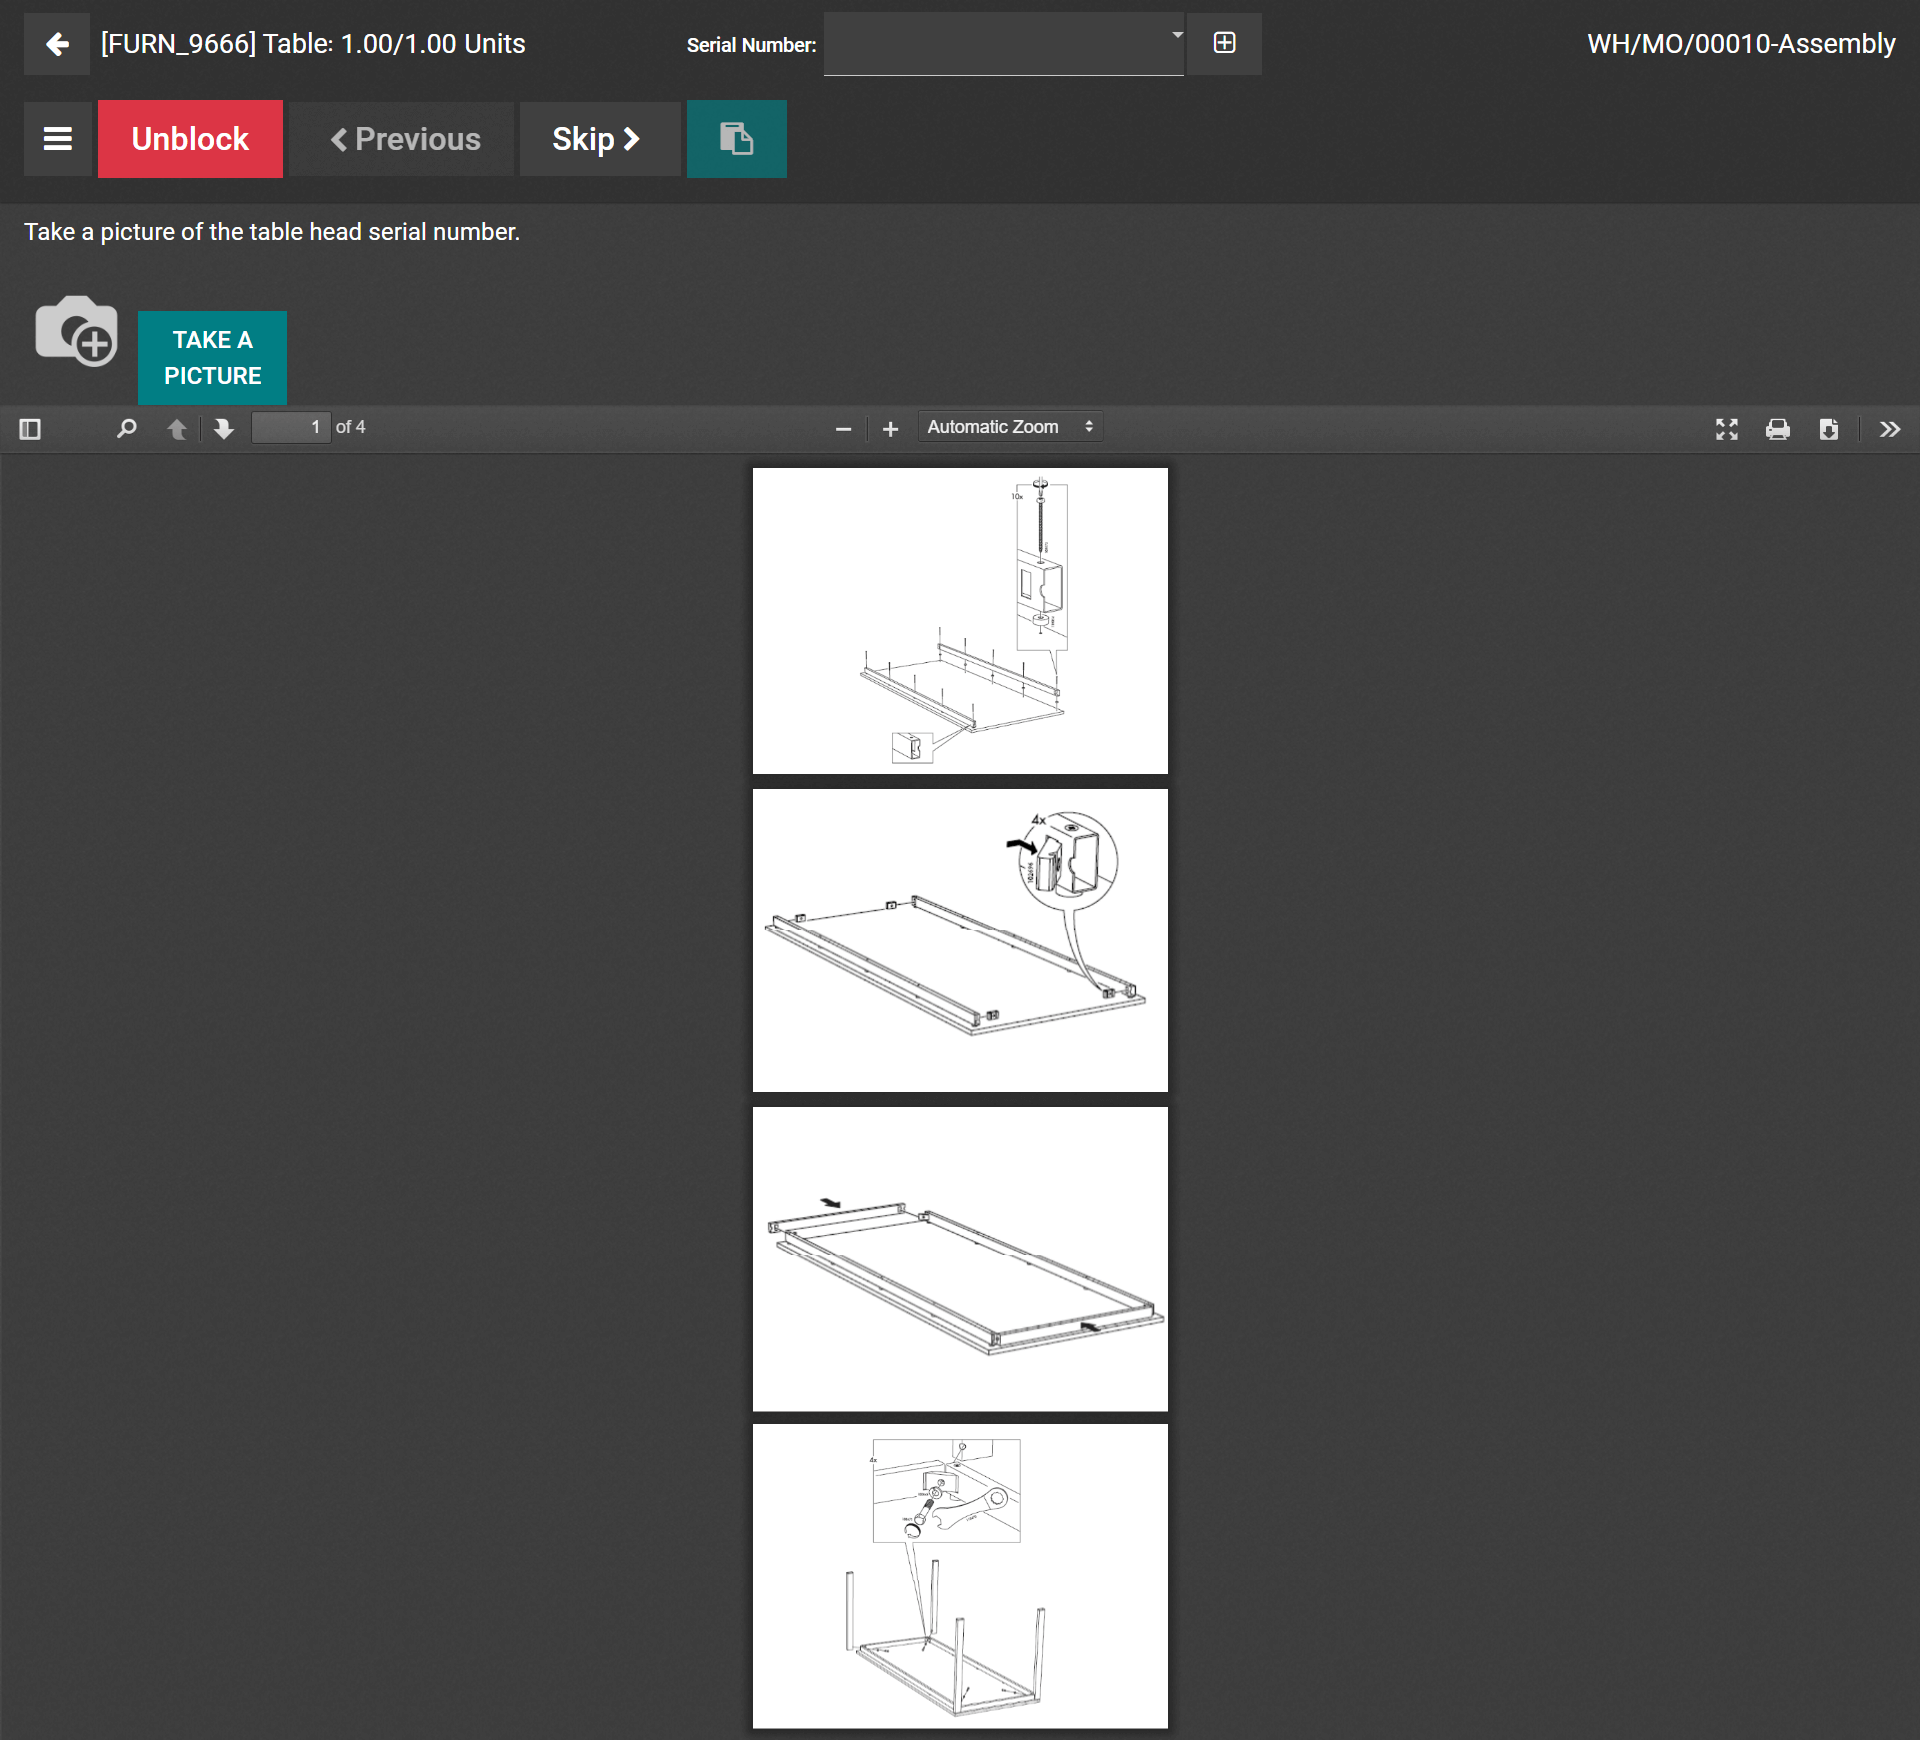Click the TAKE A PICTURE button
1920x1746 pixels.
pyautogui.click(x=212, y=358)
